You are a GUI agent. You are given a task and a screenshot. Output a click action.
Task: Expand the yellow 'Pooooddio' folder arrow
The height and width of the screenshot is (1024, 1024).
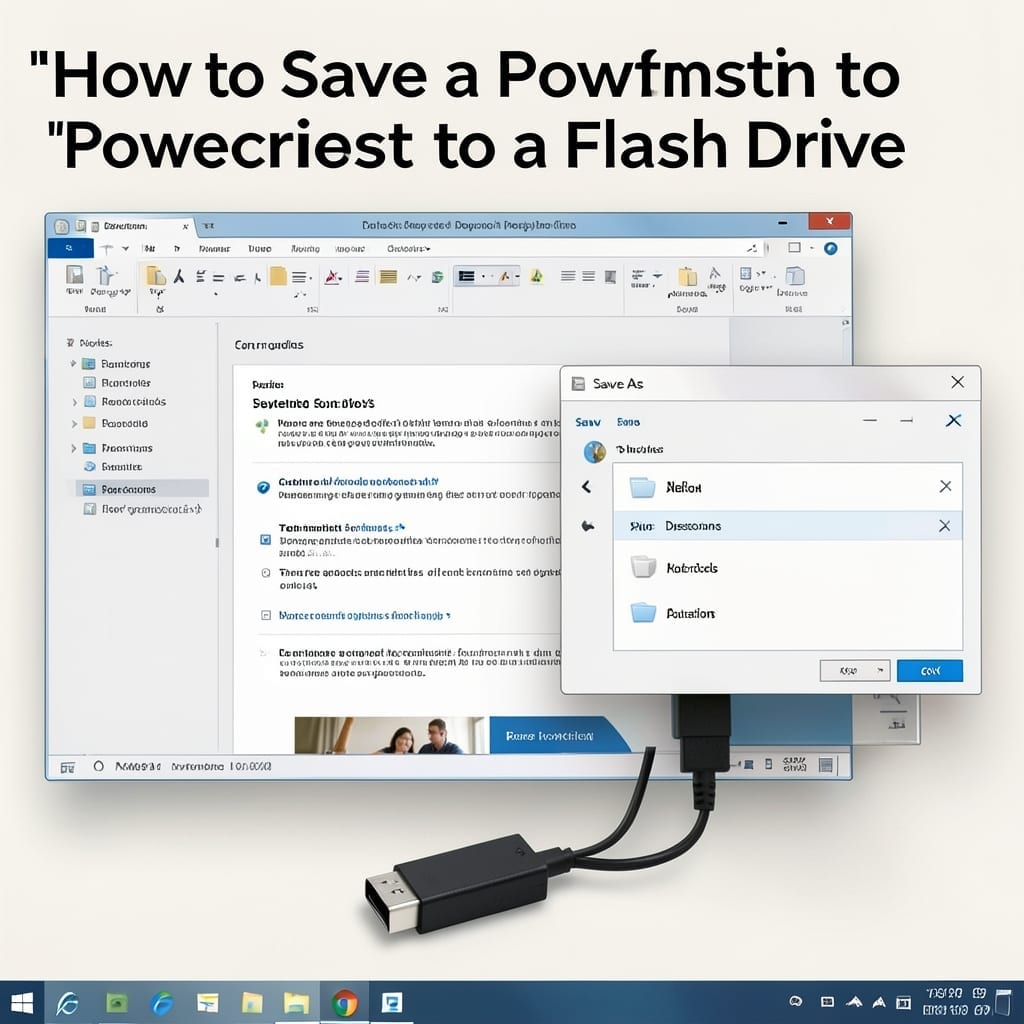click(x=74, y=424)
